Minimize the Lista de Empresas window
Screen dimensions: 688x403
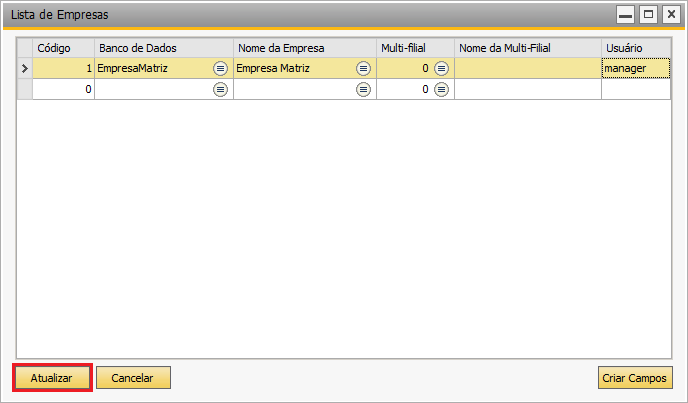point(625,14)
